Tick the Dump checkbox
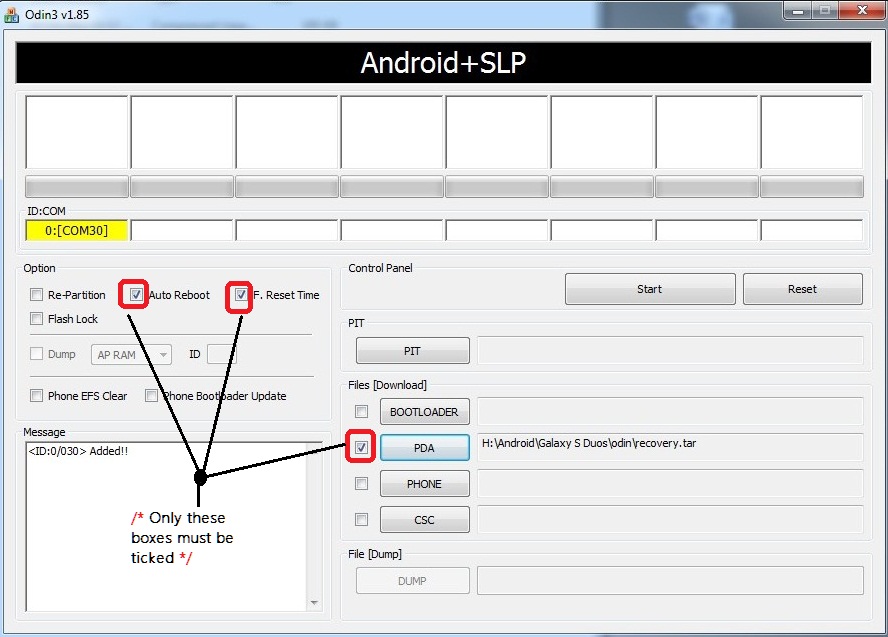This screenshot has height=637, width=888. tap(36, 354)
